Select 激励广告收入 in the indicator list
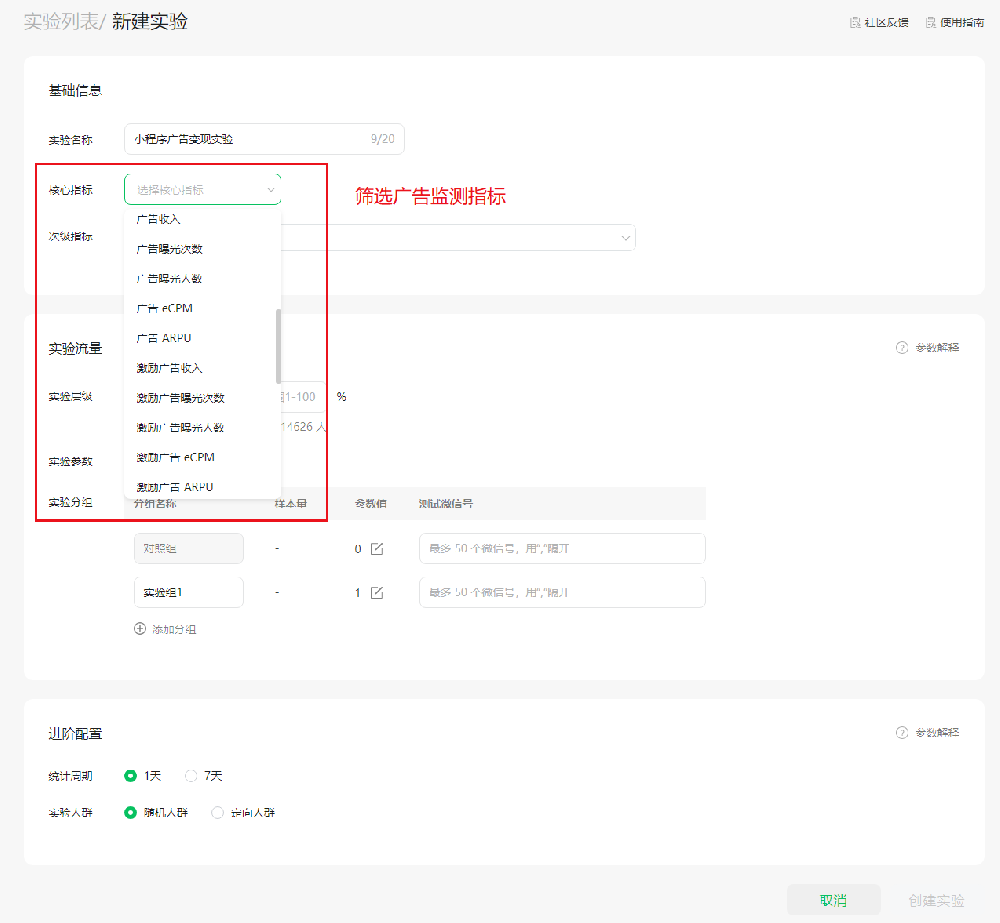This screenshot has height=923, width=1000. pyautogui.click(x=170, y=368)
